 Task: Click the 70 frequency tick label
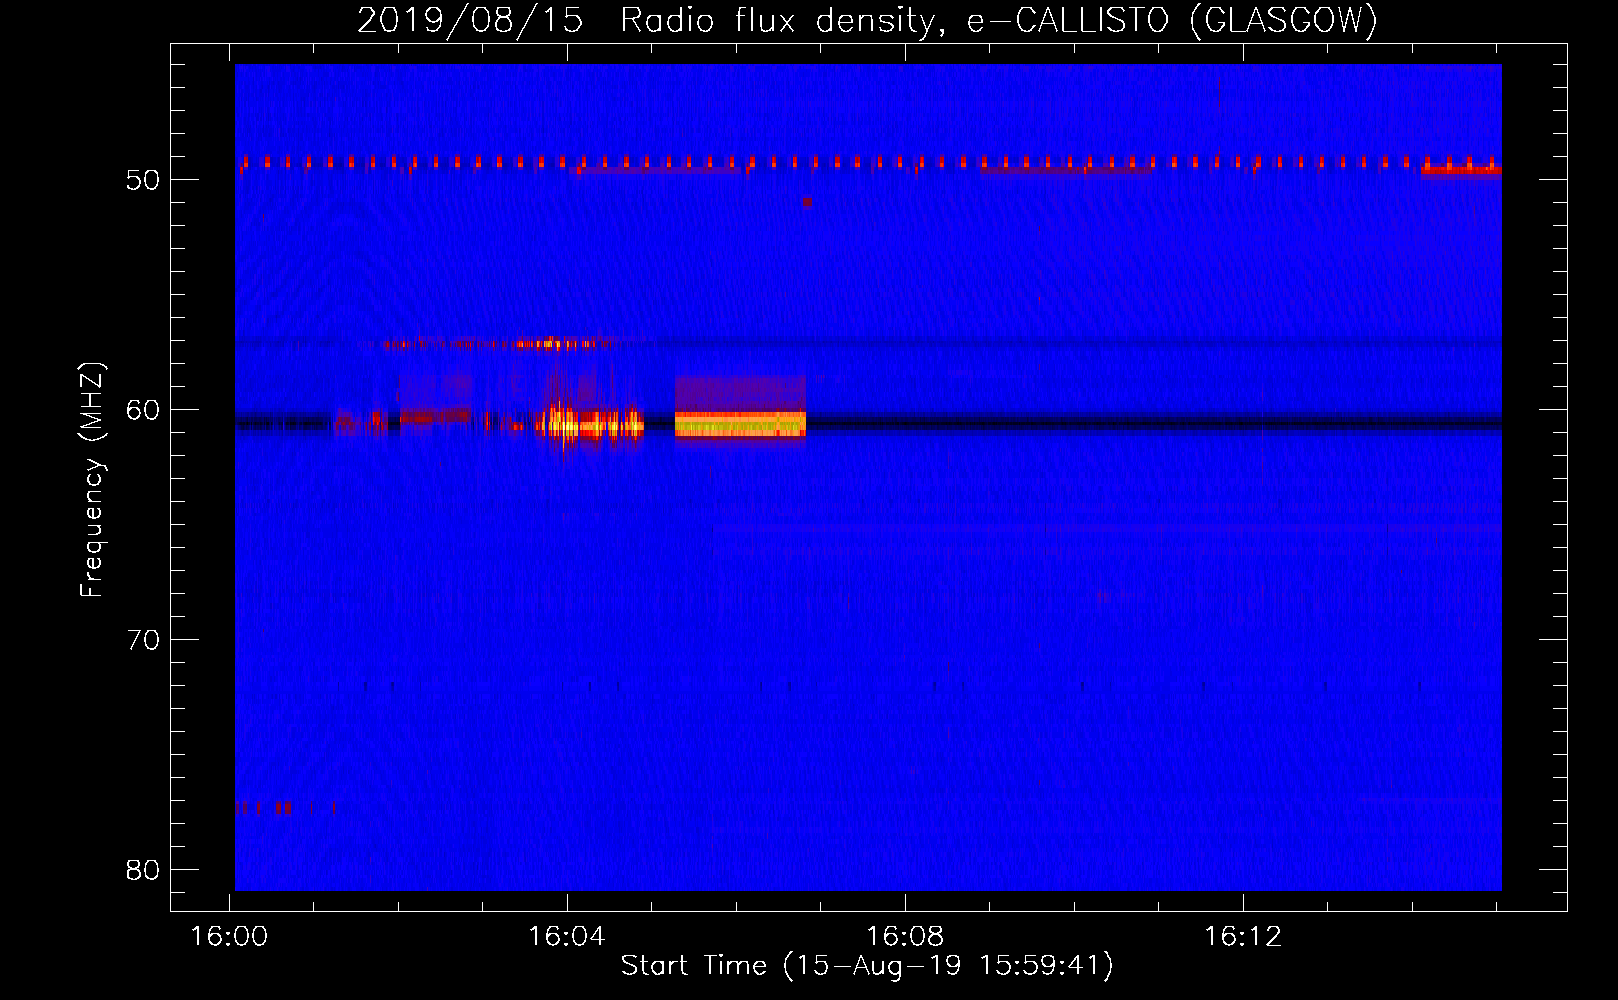[x=144, y=640]
